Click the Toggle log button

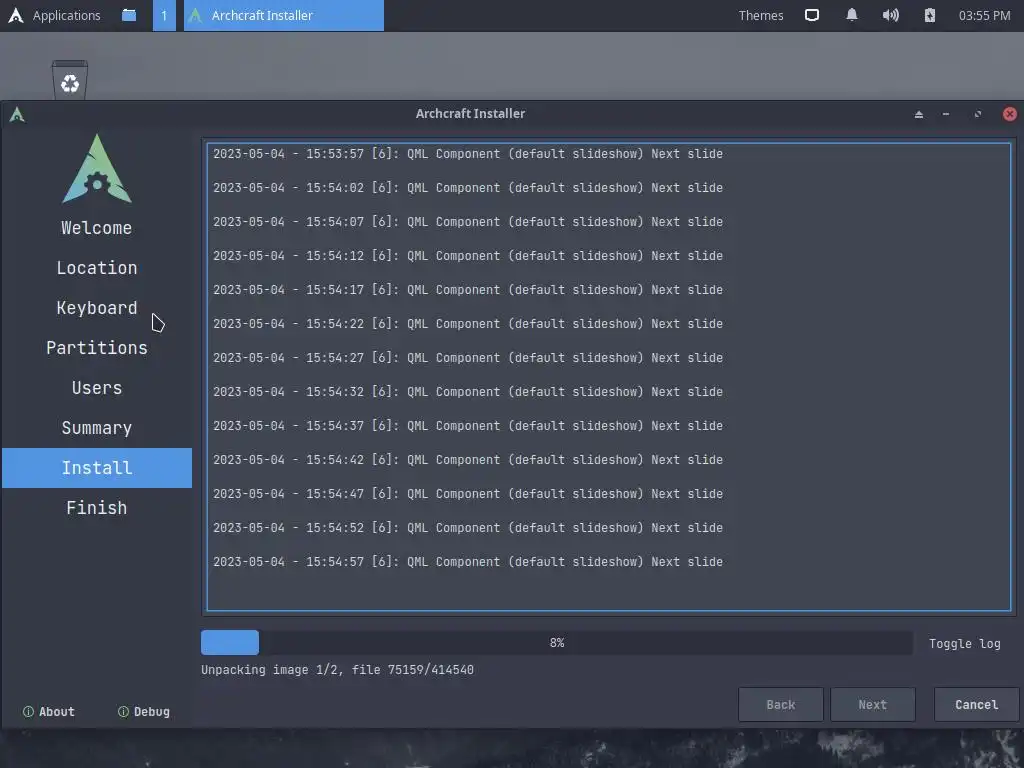965,643
